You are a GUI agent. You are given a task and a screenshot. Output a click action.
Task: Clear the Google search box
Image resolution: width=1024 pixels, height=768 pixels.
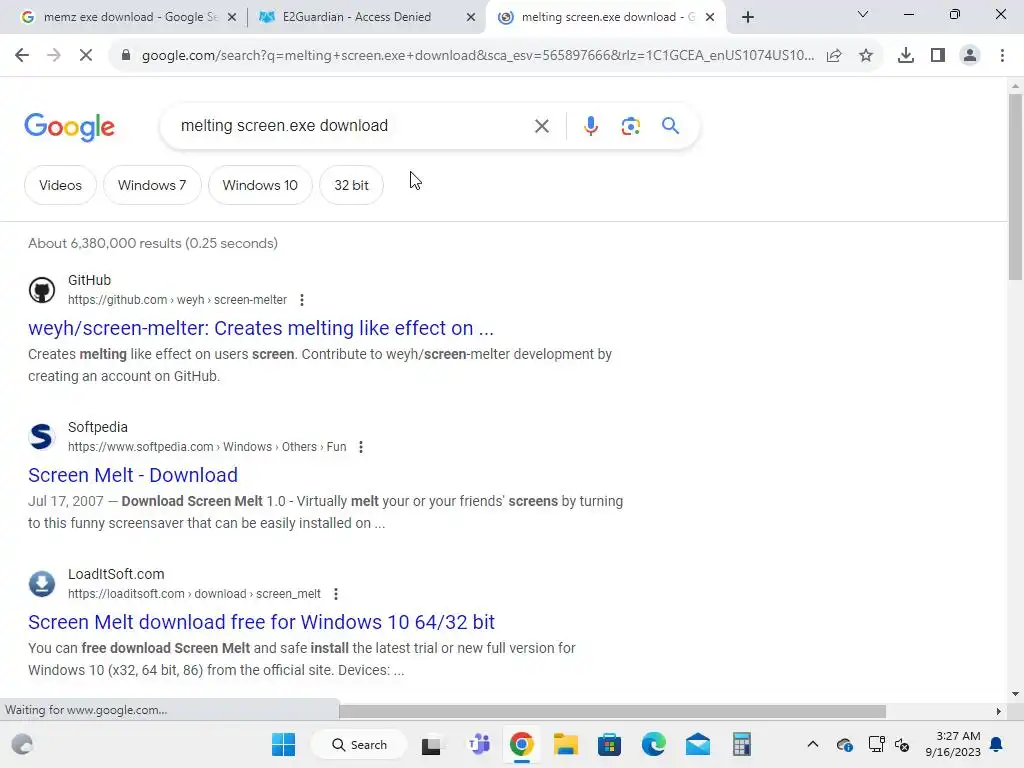point(541,126)
